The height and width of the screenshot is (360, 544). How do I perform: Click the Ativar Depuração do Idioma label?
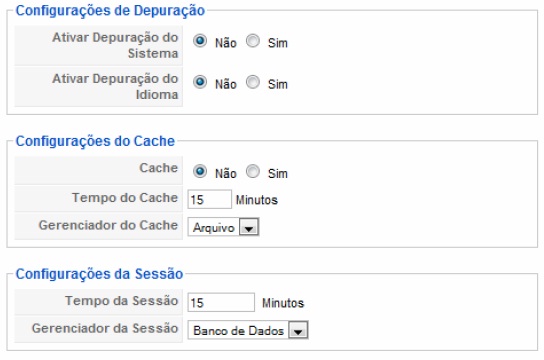click(x=115, y=87)
